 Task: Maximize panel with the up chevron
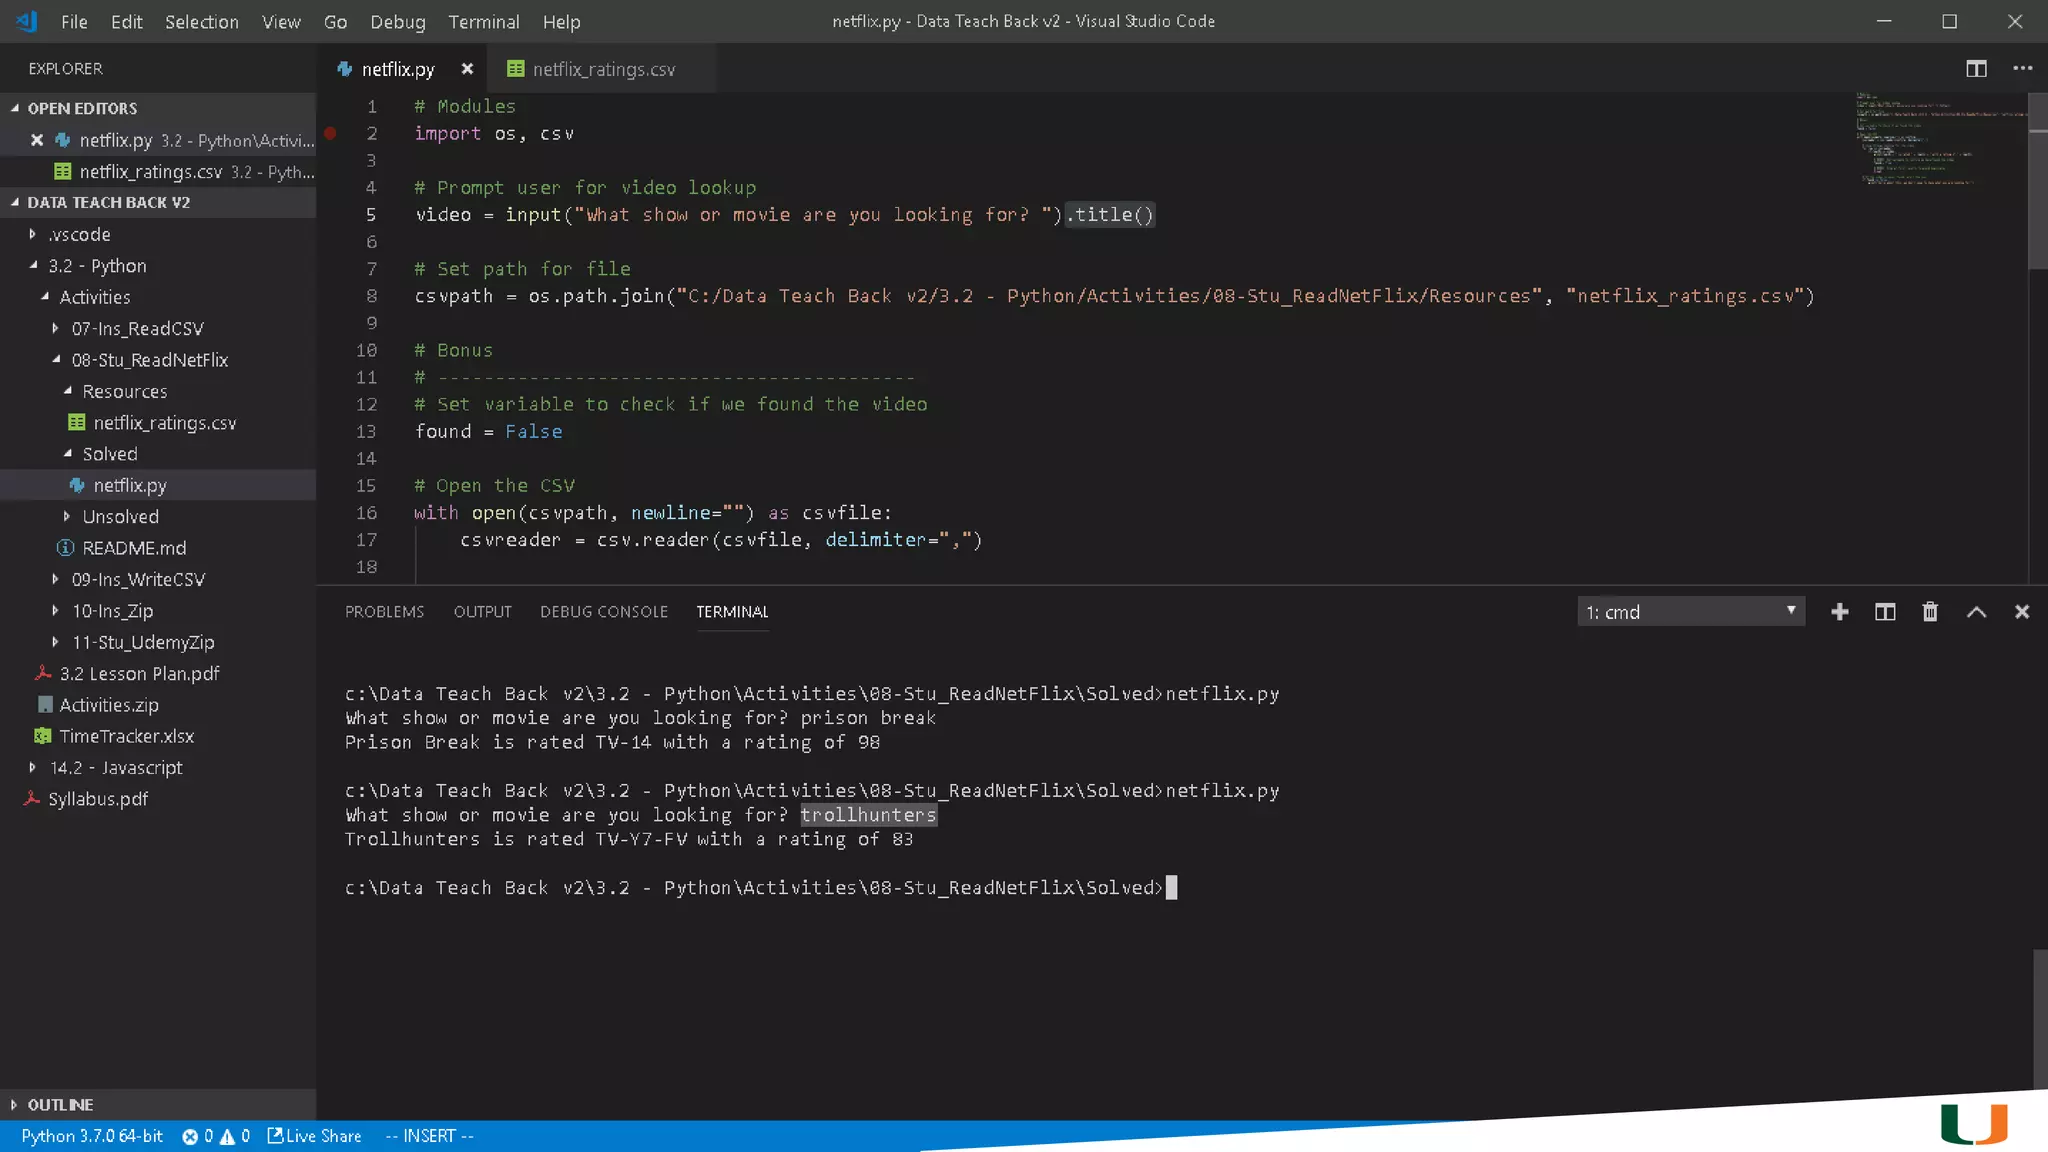[1976, 612]
